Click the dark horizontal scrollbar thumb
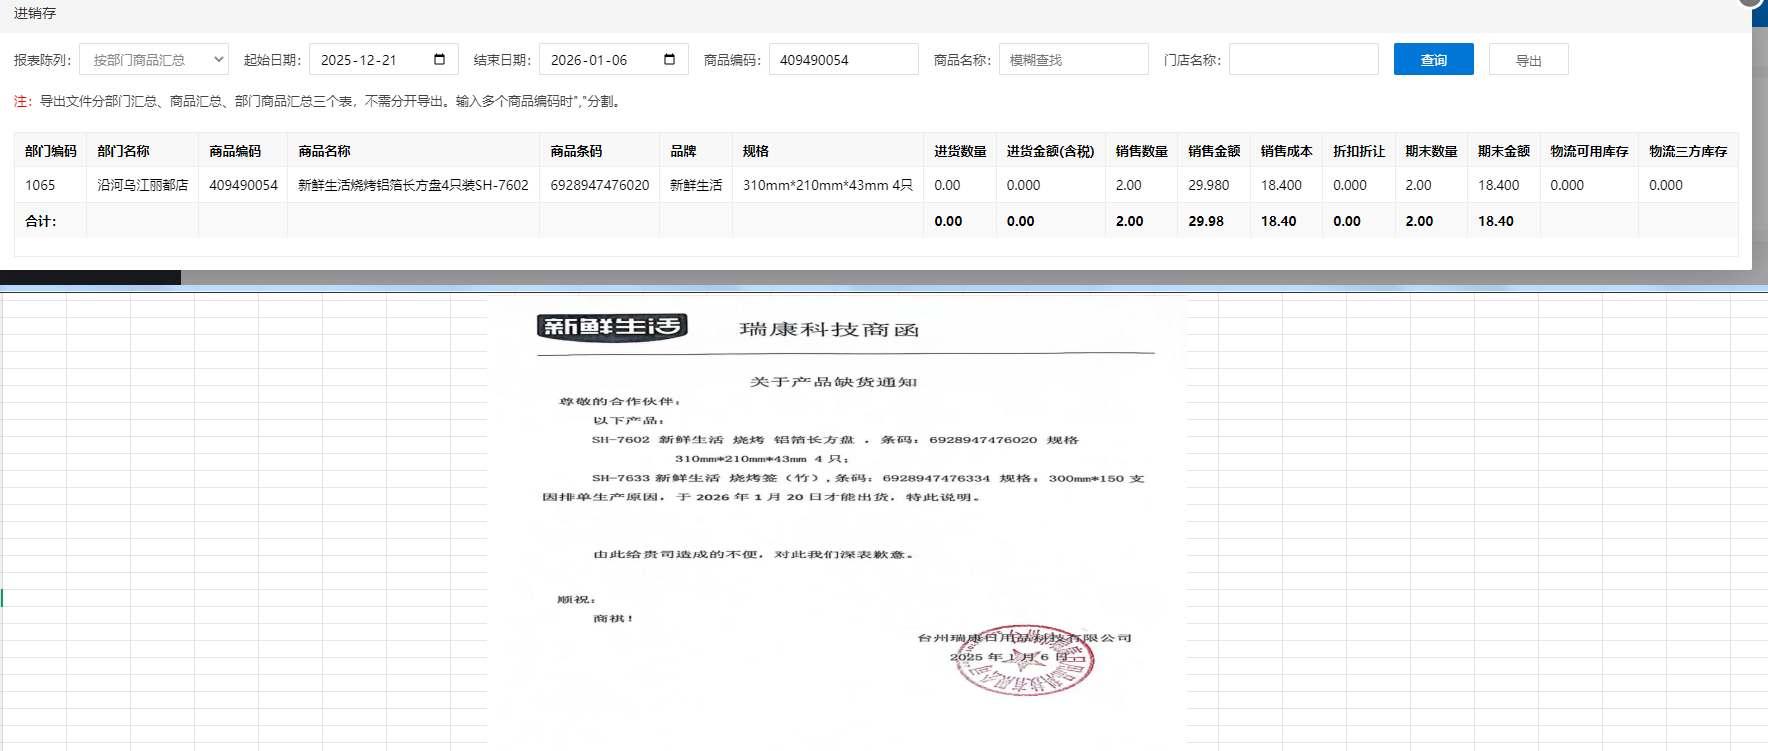 tap(90, 278)
